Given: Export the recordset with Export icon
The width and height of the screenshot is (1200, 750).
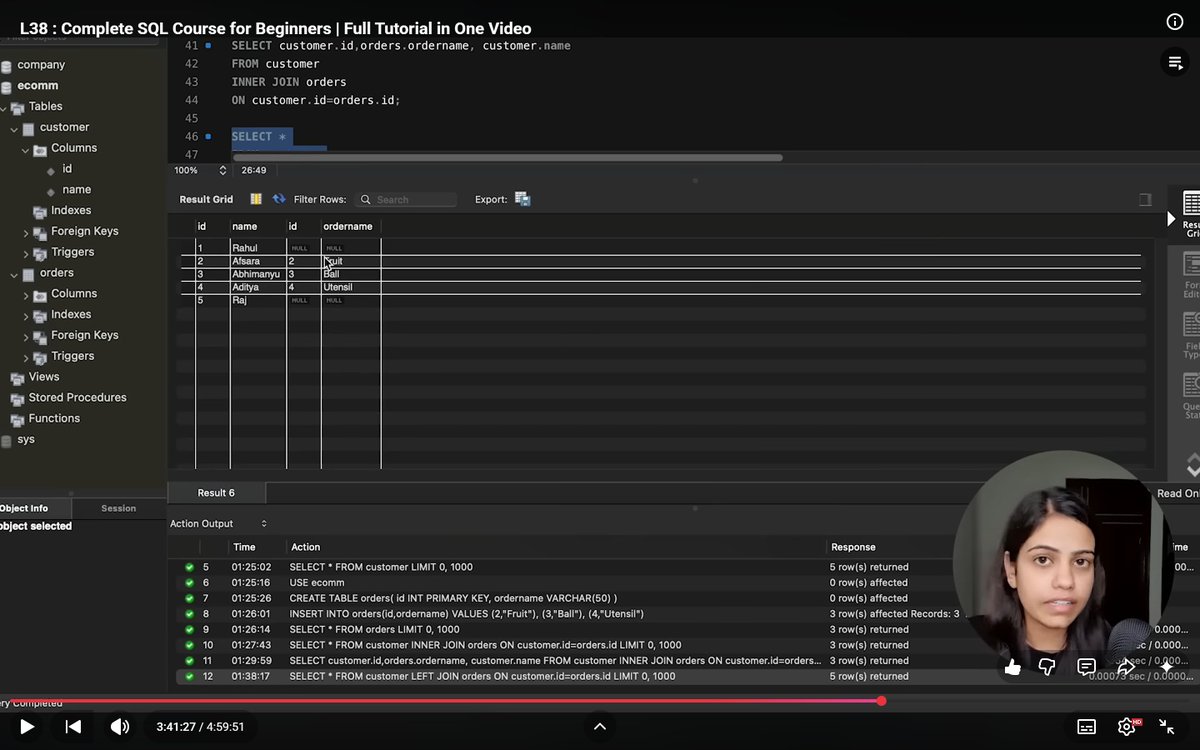Looking at the screenshot, I should [523, 199].
